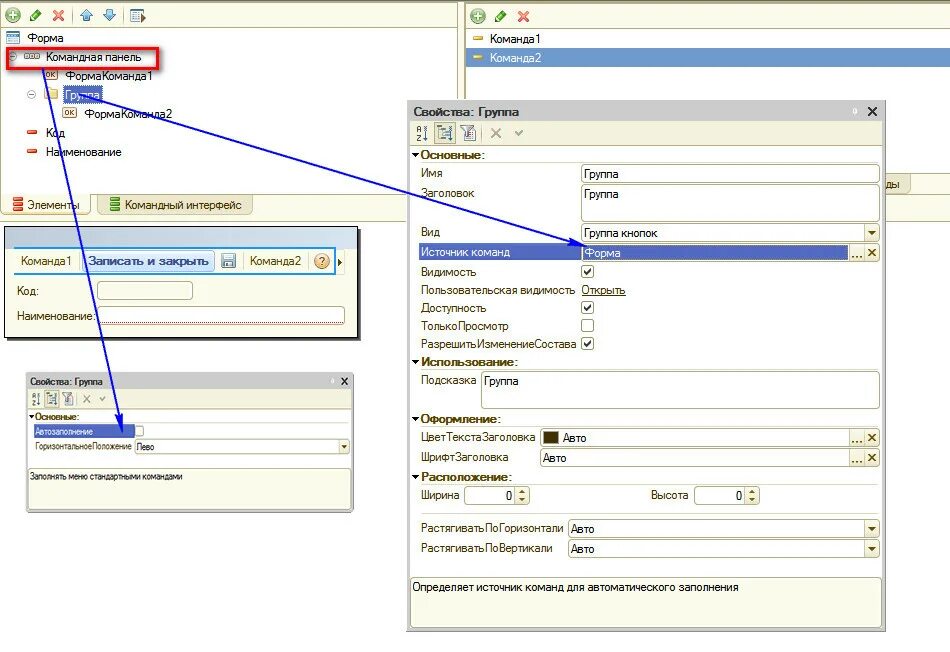The image size is (950, 652).
Task: Open Пользовательская видимость Открыть link
Action: (x=603, y=290)
